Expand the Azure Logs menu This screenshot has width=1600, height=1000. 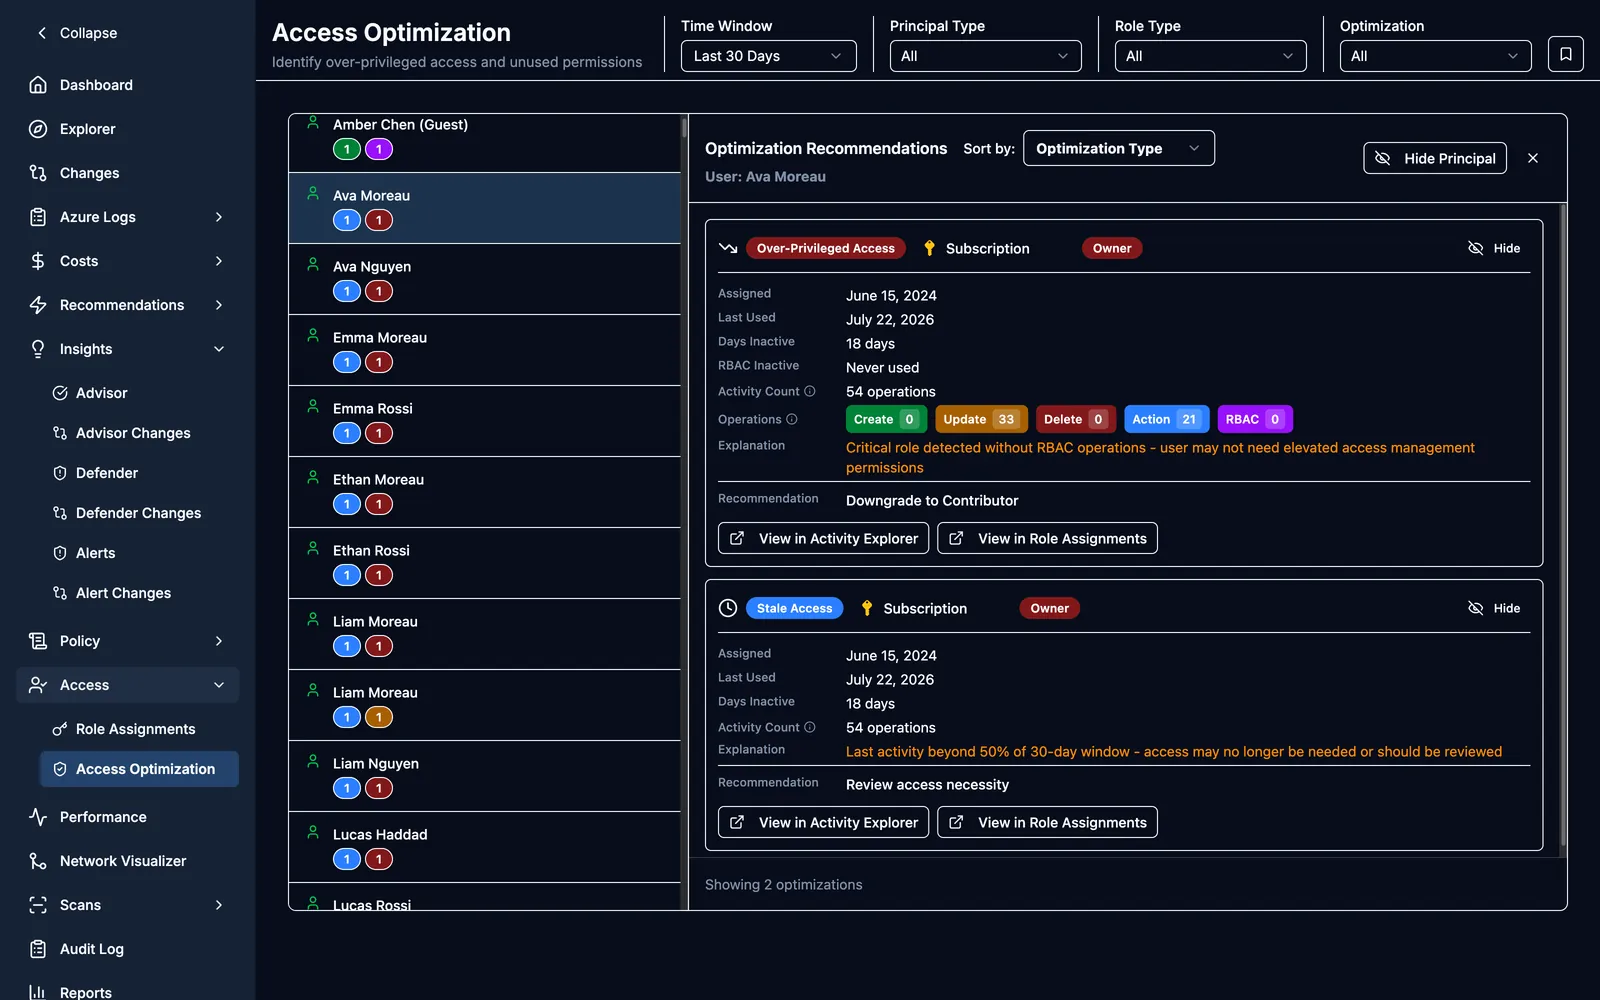(x=128, y=217)
